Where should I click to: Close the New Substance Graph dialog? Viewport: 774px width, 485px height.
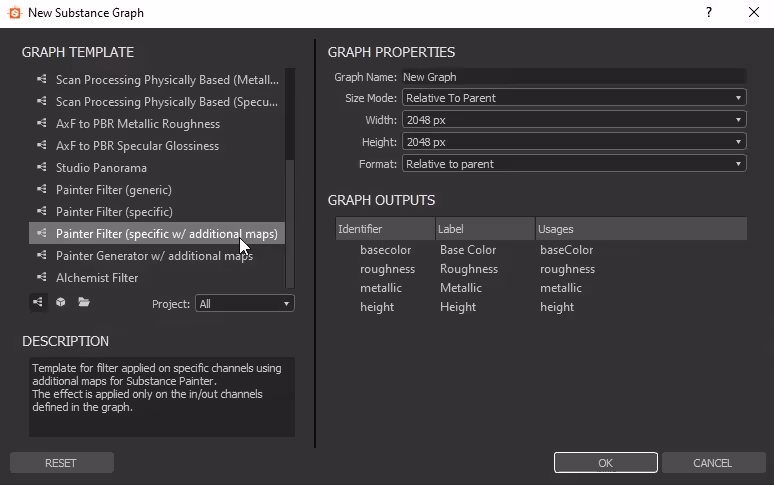click(753, 12)
